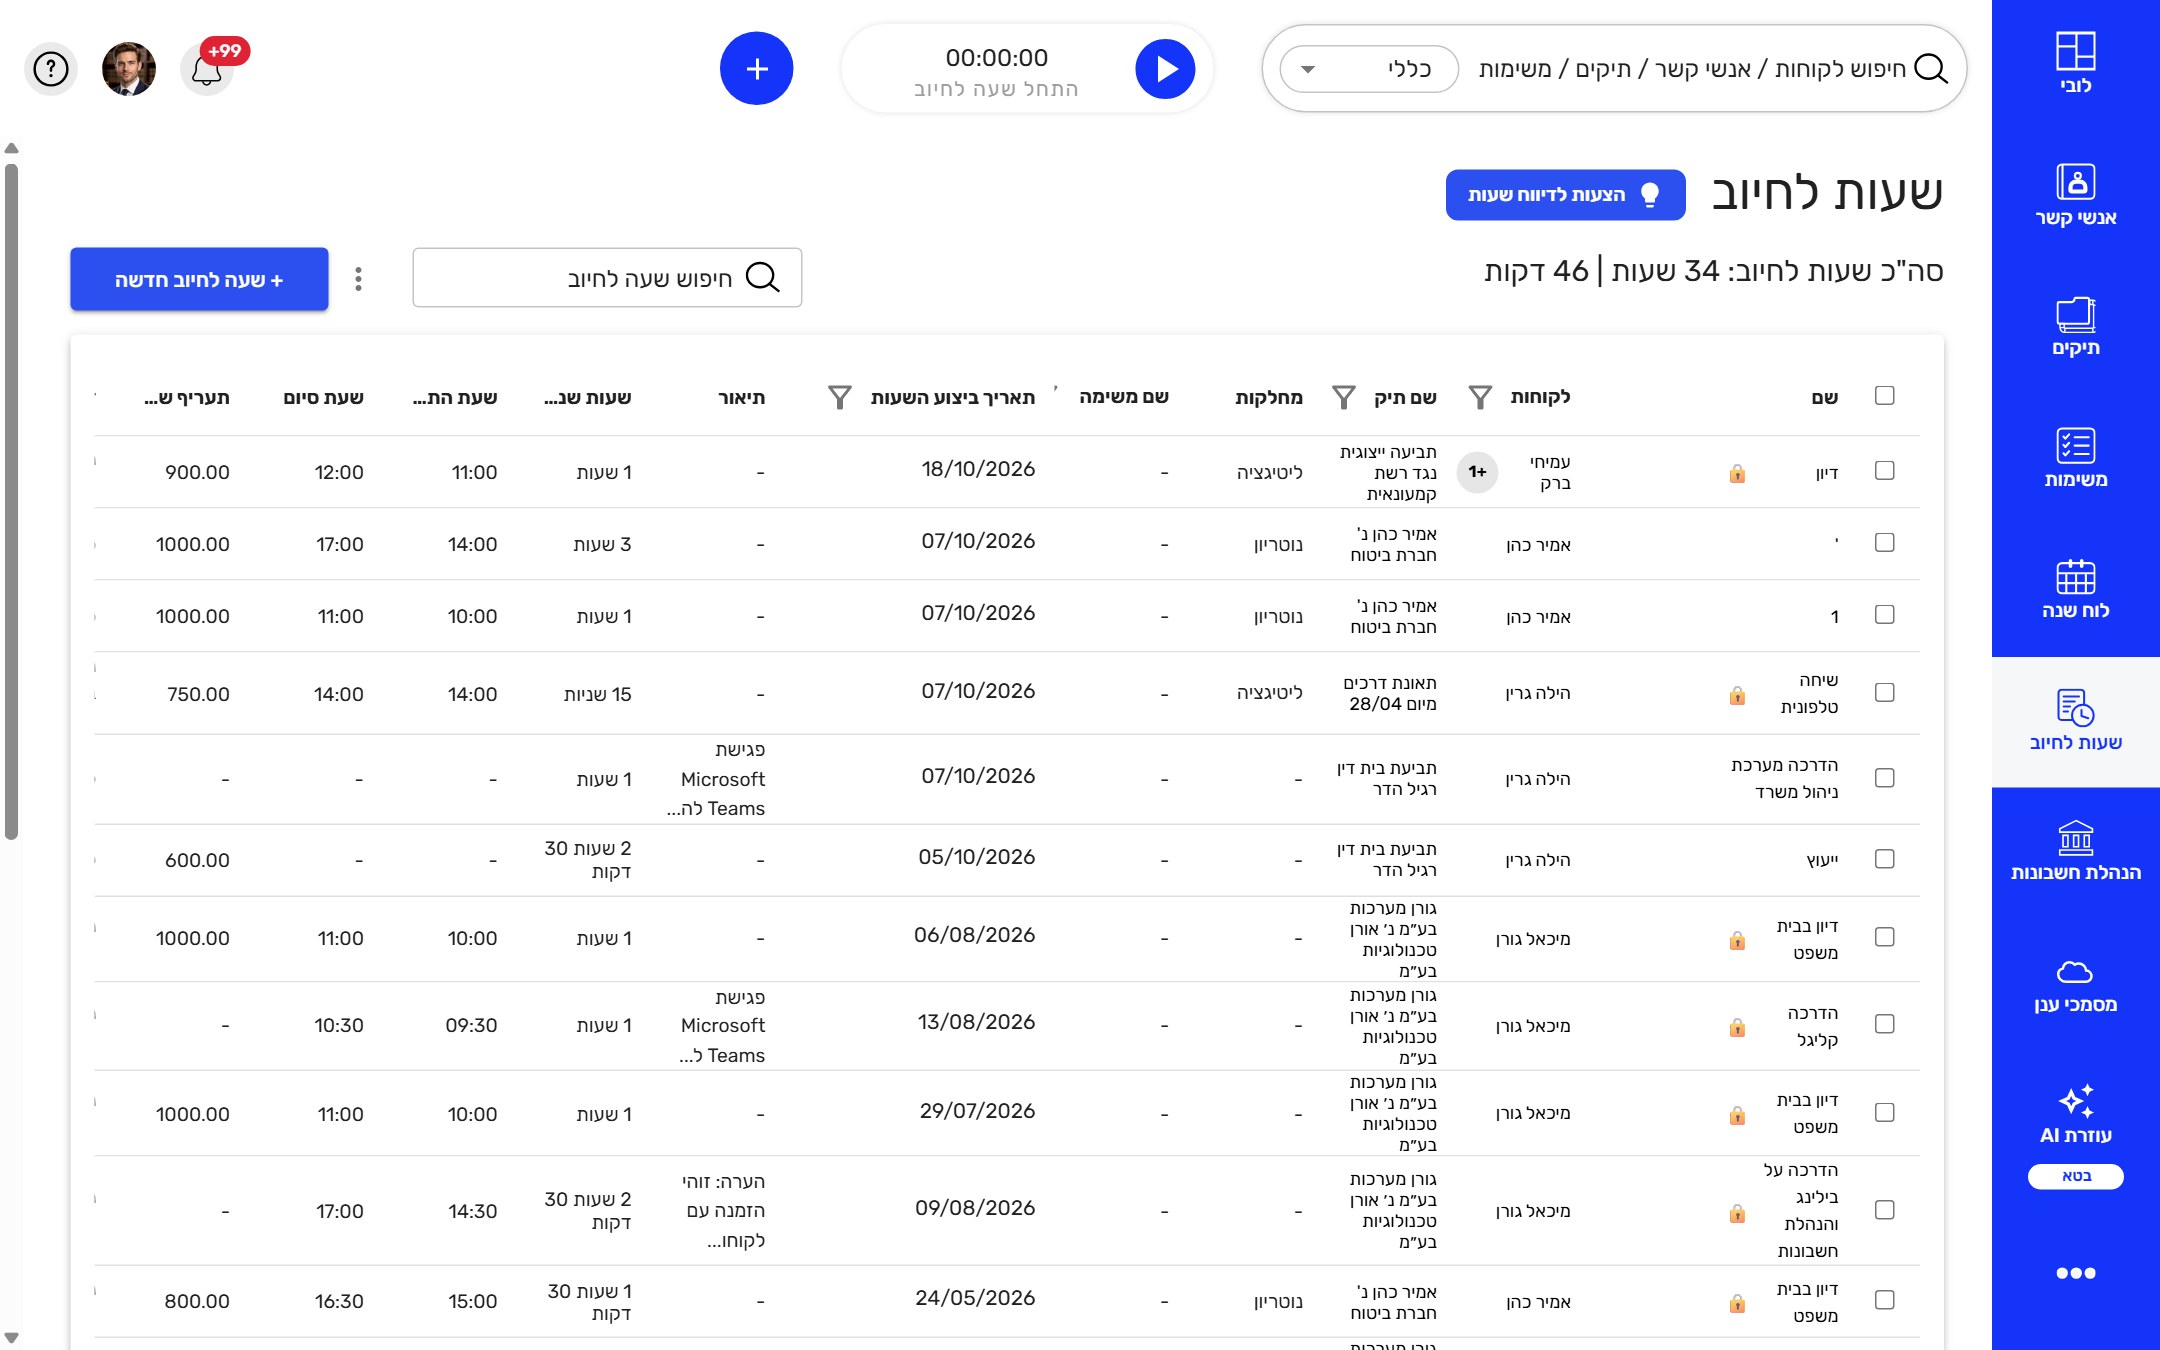The width and height of the screenshot is (2160, 1350).
Task: Click the three-dot more icon in sidebar
Action: pyautogui.click(x=2075, y=1273)
